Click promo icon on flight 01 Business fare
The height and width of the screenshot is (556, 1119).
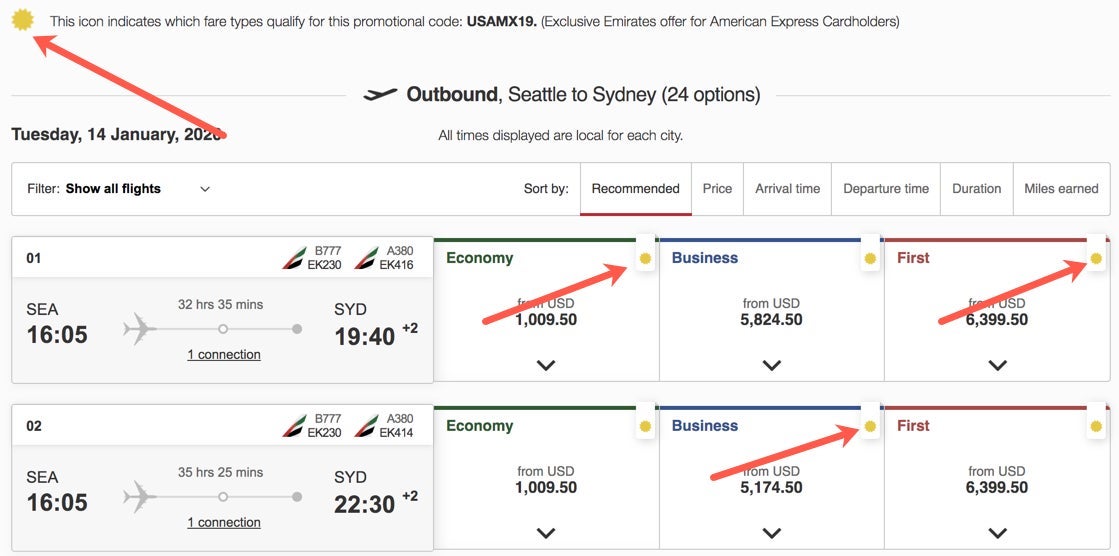[870, 259]
